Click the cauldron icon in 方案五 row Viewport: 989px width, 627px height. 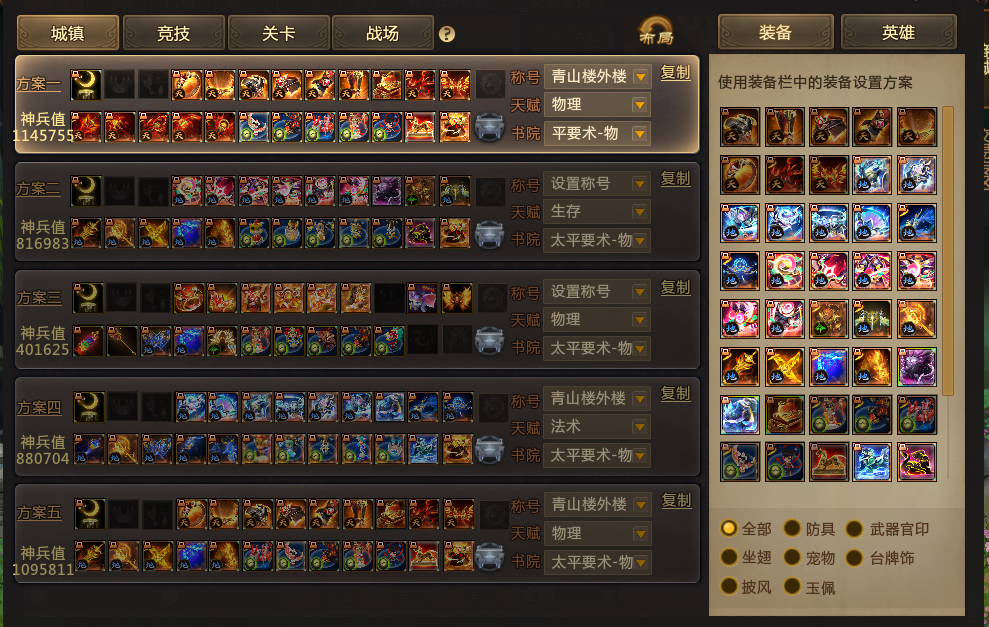coord(489,557)
